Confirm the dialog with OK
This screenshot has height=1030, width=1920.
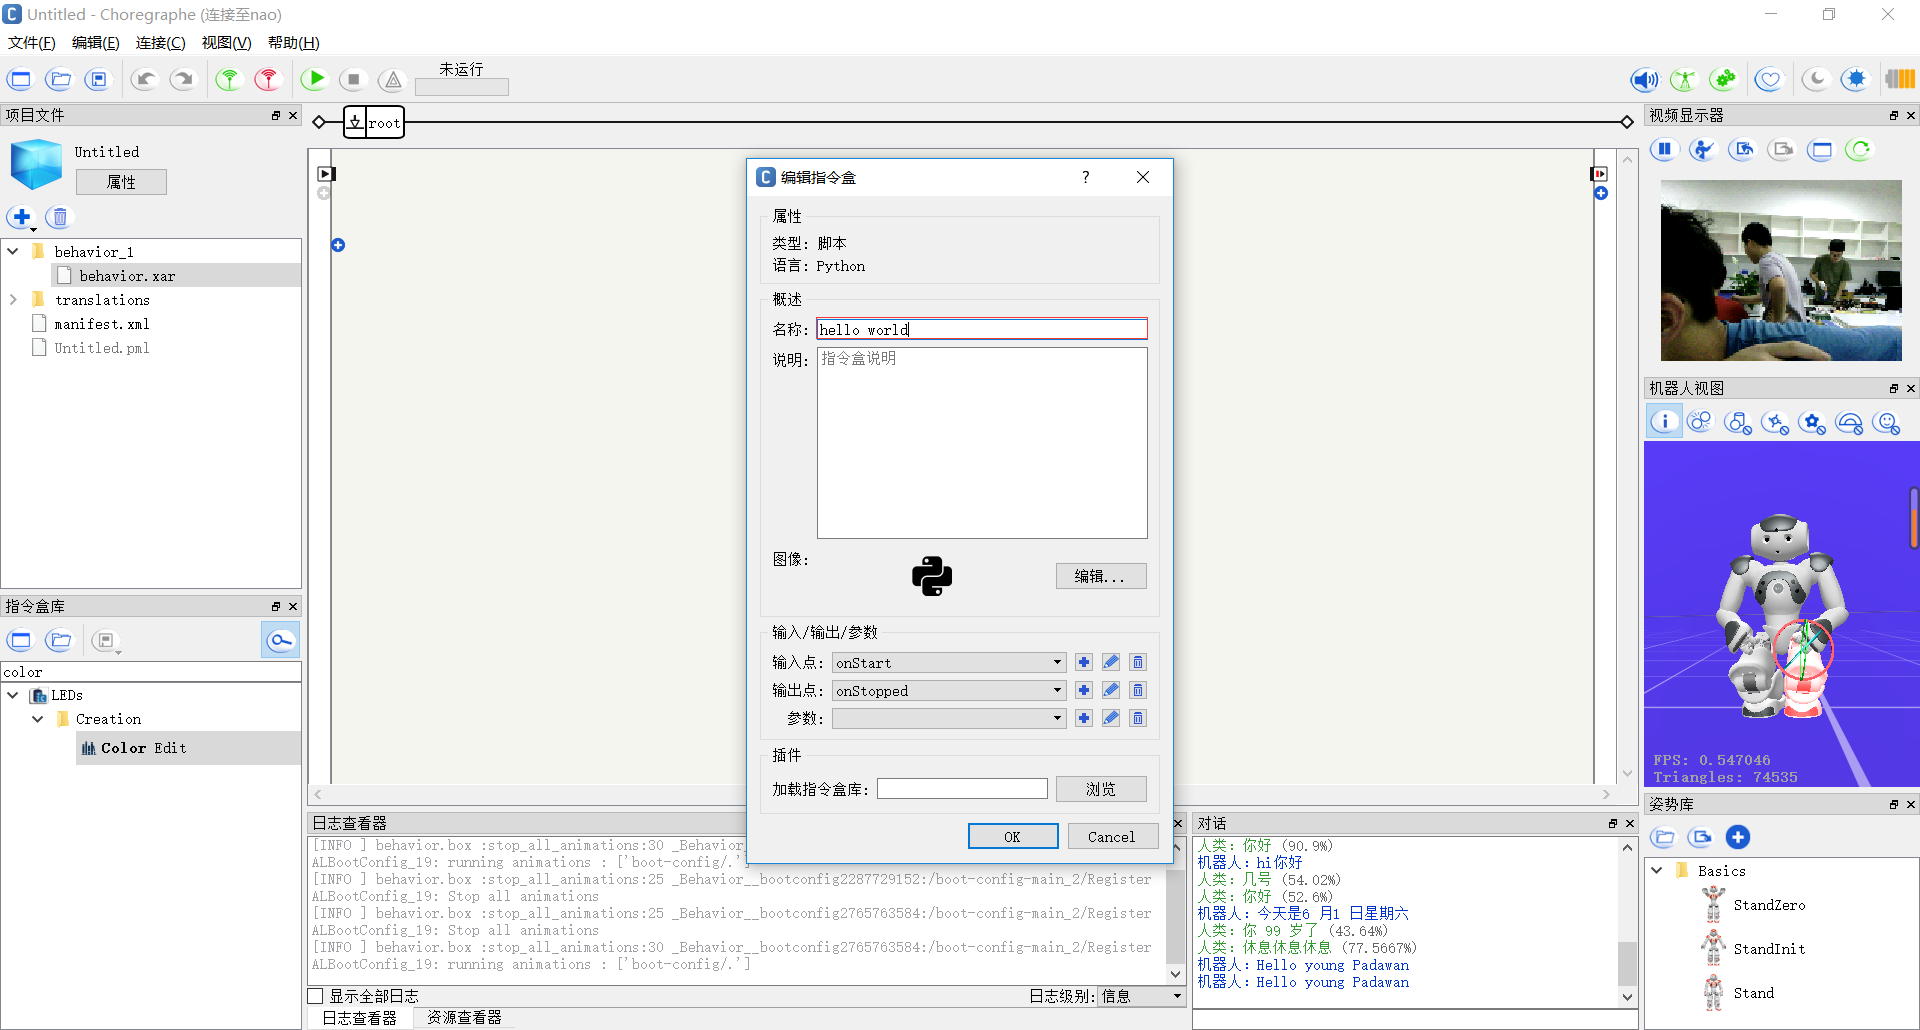coord(1012,836)
